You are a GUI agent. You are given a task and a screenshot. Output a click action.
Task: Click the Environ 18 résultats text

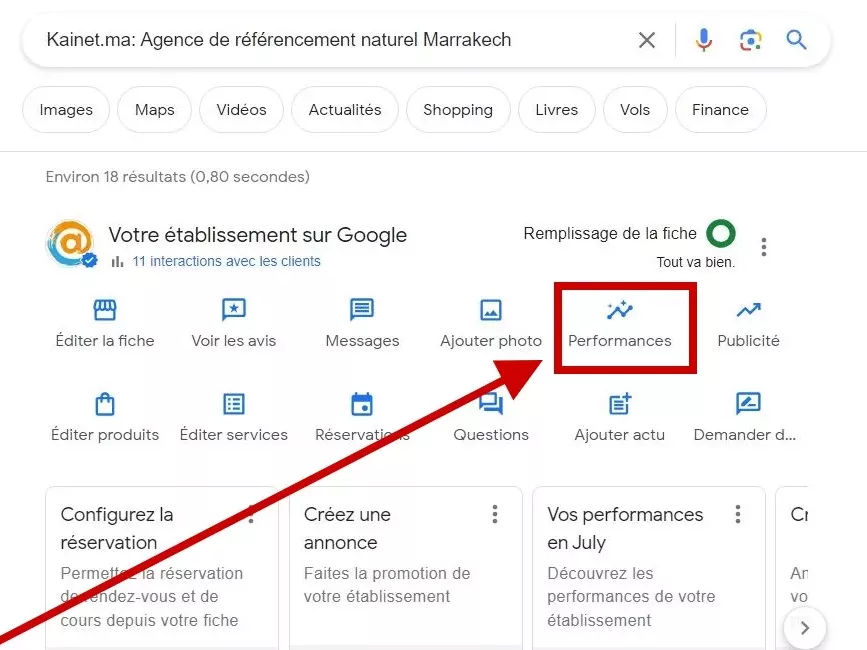coord(177,177)
